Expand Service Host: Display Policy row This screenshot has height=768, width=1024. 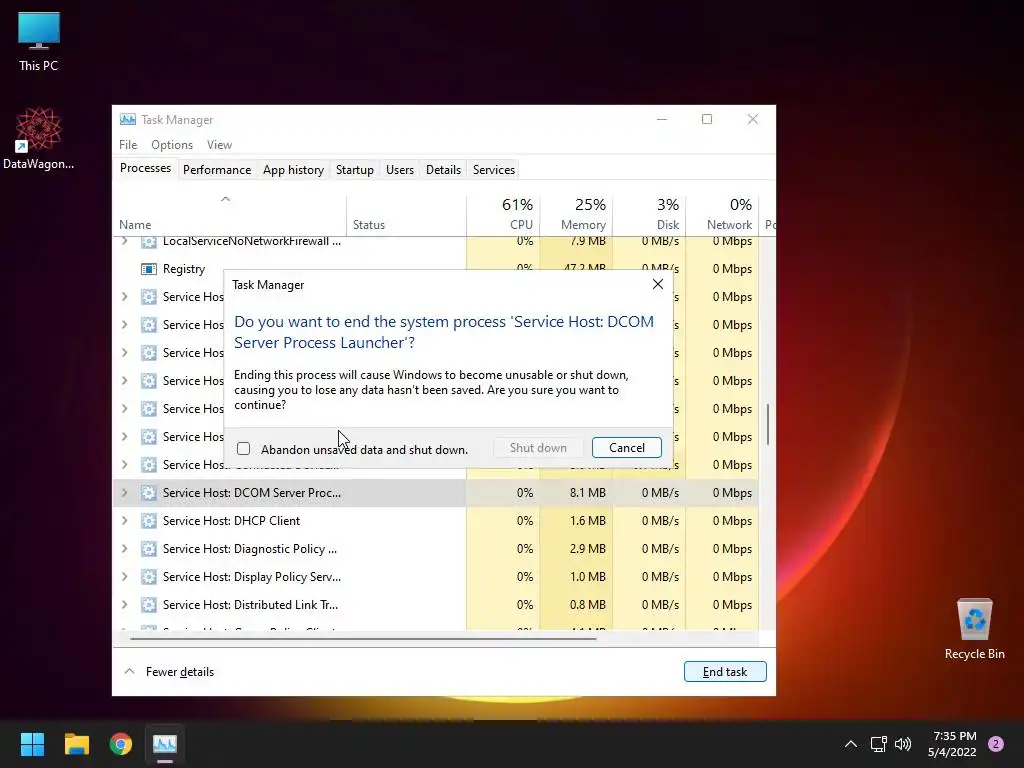[125, 577]
